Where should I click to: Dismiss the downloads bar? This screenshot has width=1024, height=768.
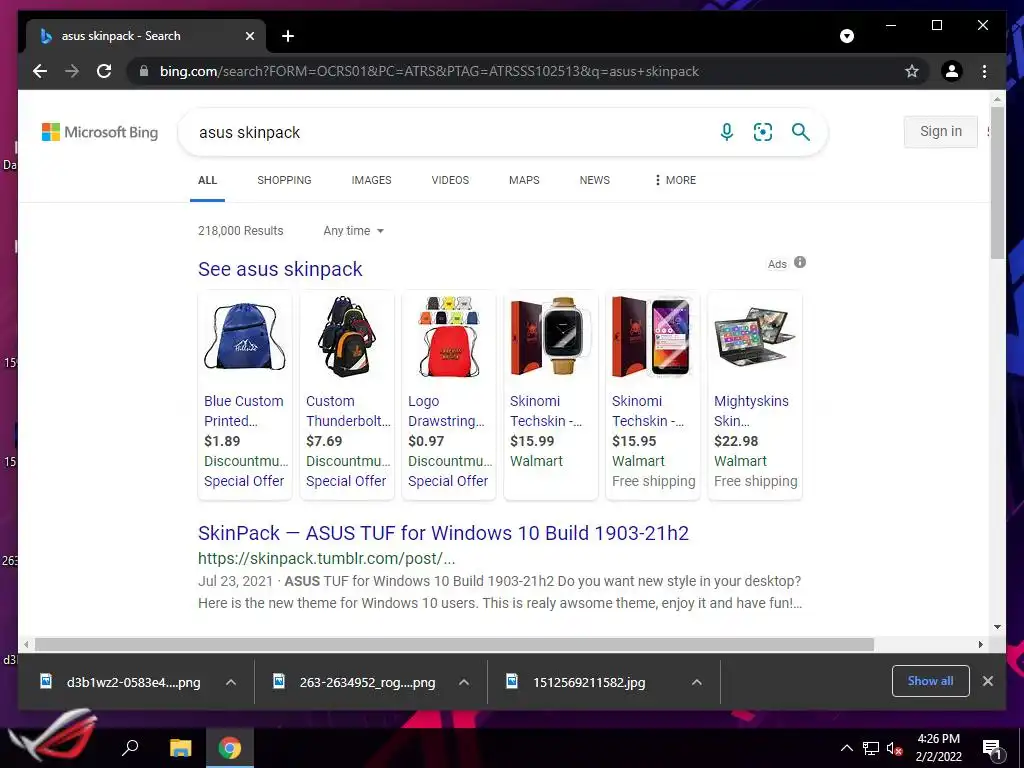point(987,681)
